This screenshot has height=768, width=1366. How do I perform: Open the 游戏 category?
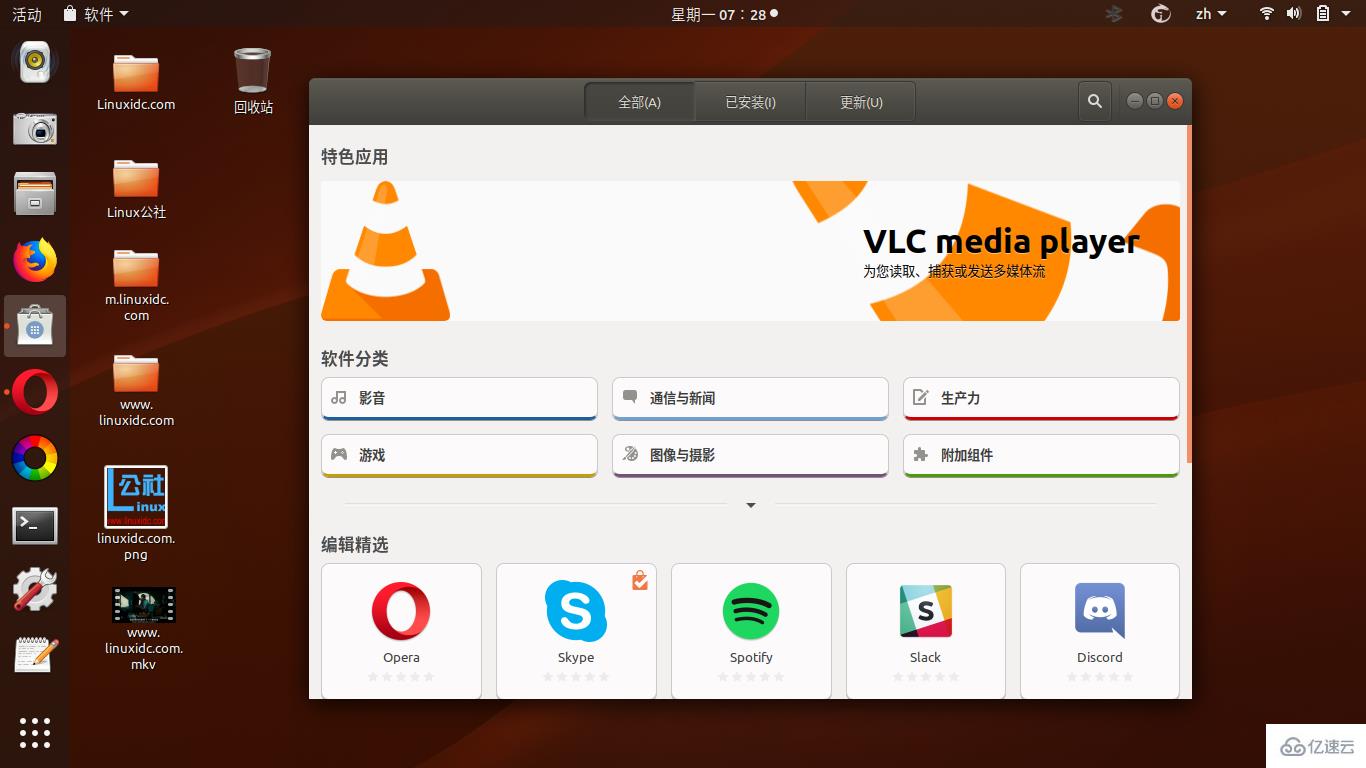(x=459, y=455)
